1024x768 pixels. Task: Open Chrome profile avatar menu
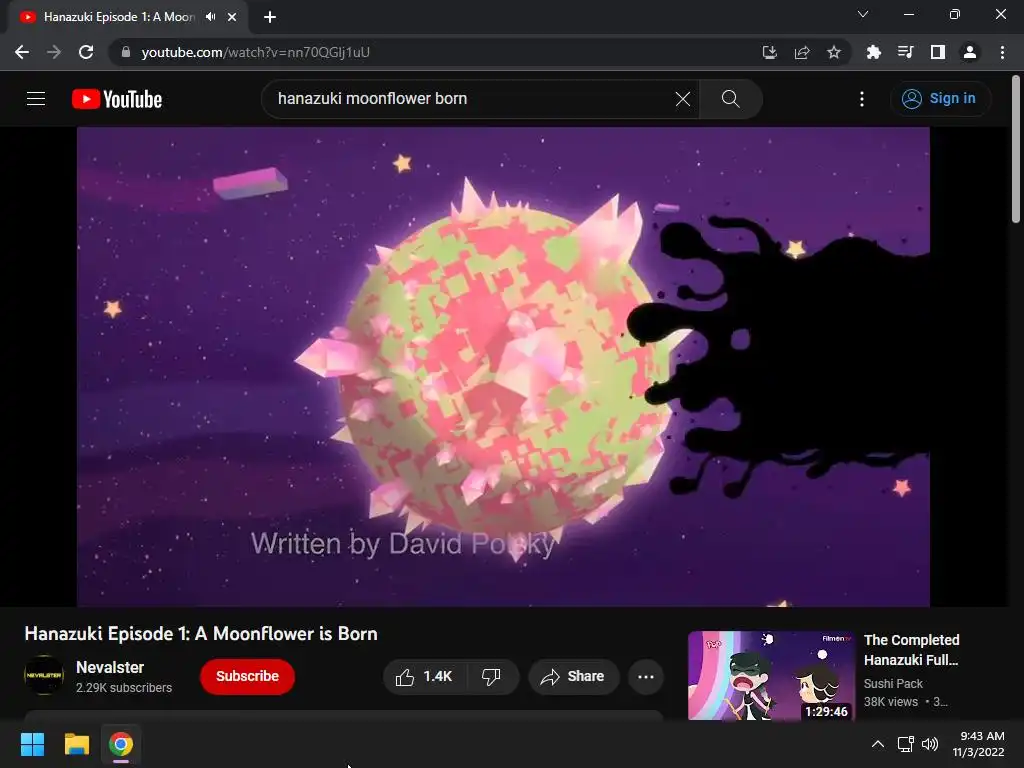970,52
